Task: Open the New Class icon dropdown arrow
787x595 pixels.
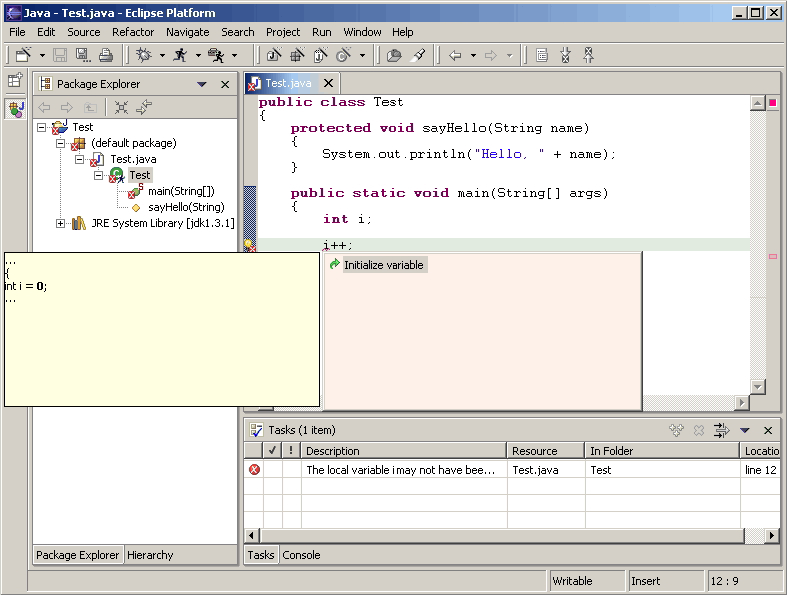Action: [x=362, y=56]
